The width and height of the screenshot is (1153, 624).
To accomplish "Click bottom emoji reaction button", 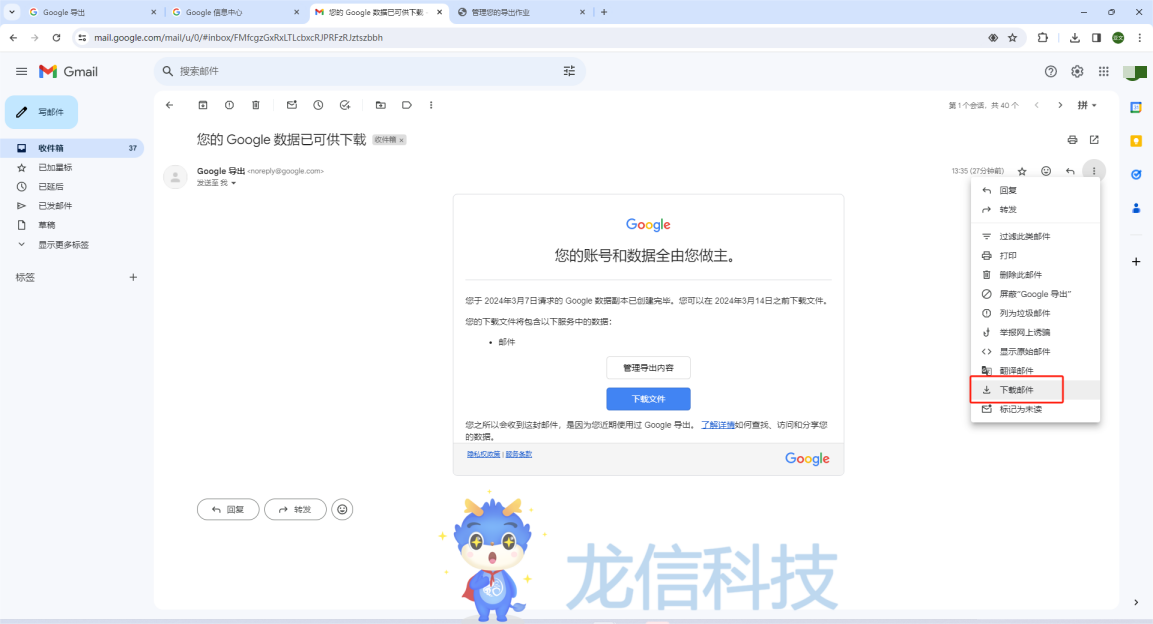I will (x=342, y=509).
